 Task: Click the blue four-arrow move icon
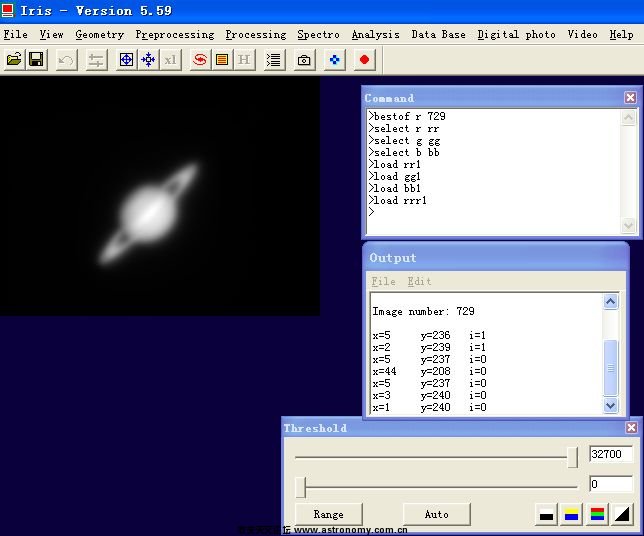coord(148,60)
